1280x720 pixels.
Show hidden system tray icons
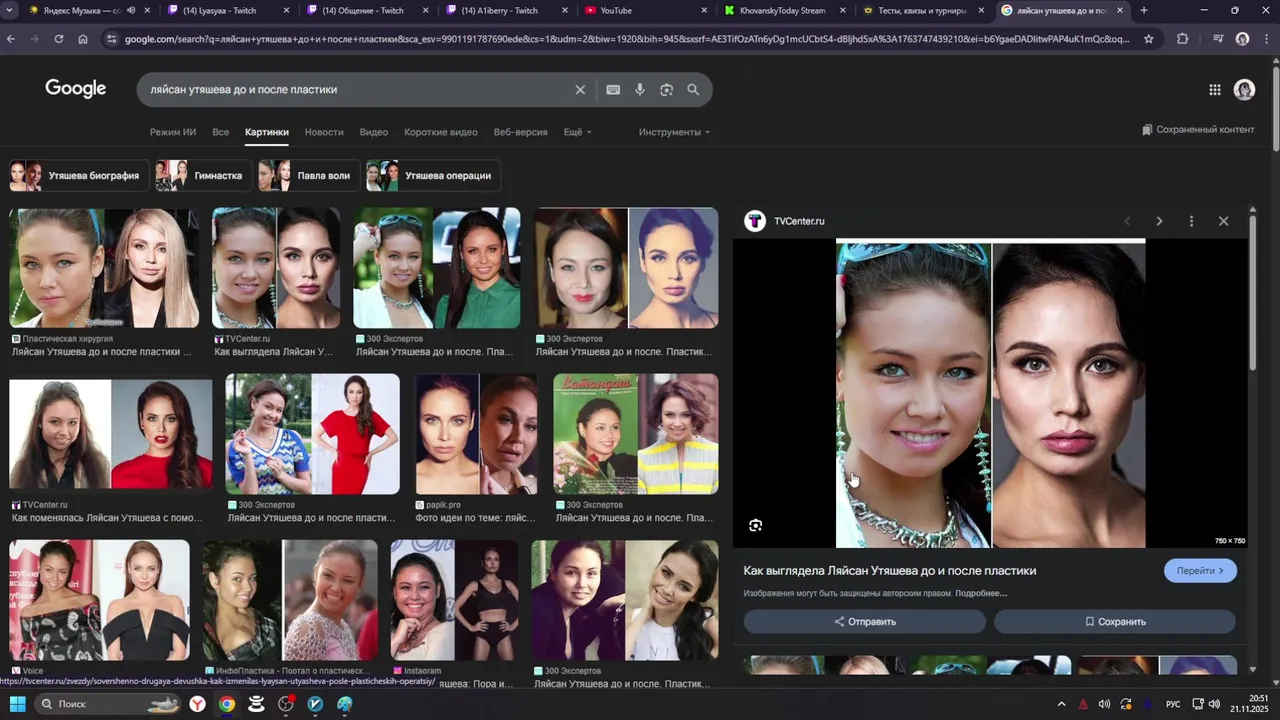[1061, 704]
